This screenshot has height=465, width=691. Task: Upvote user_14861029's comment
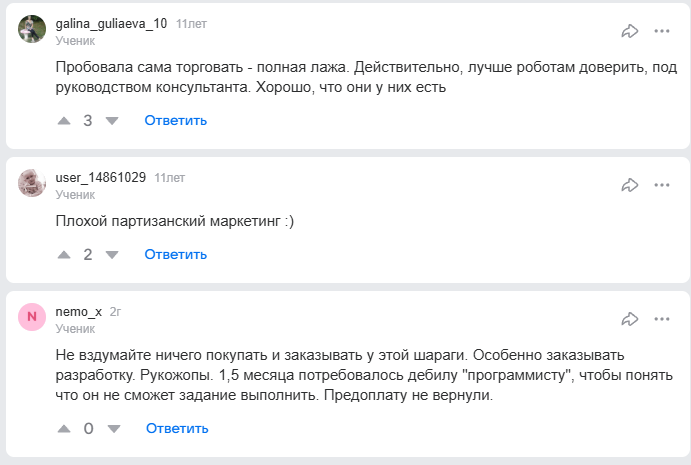[64, 254]
